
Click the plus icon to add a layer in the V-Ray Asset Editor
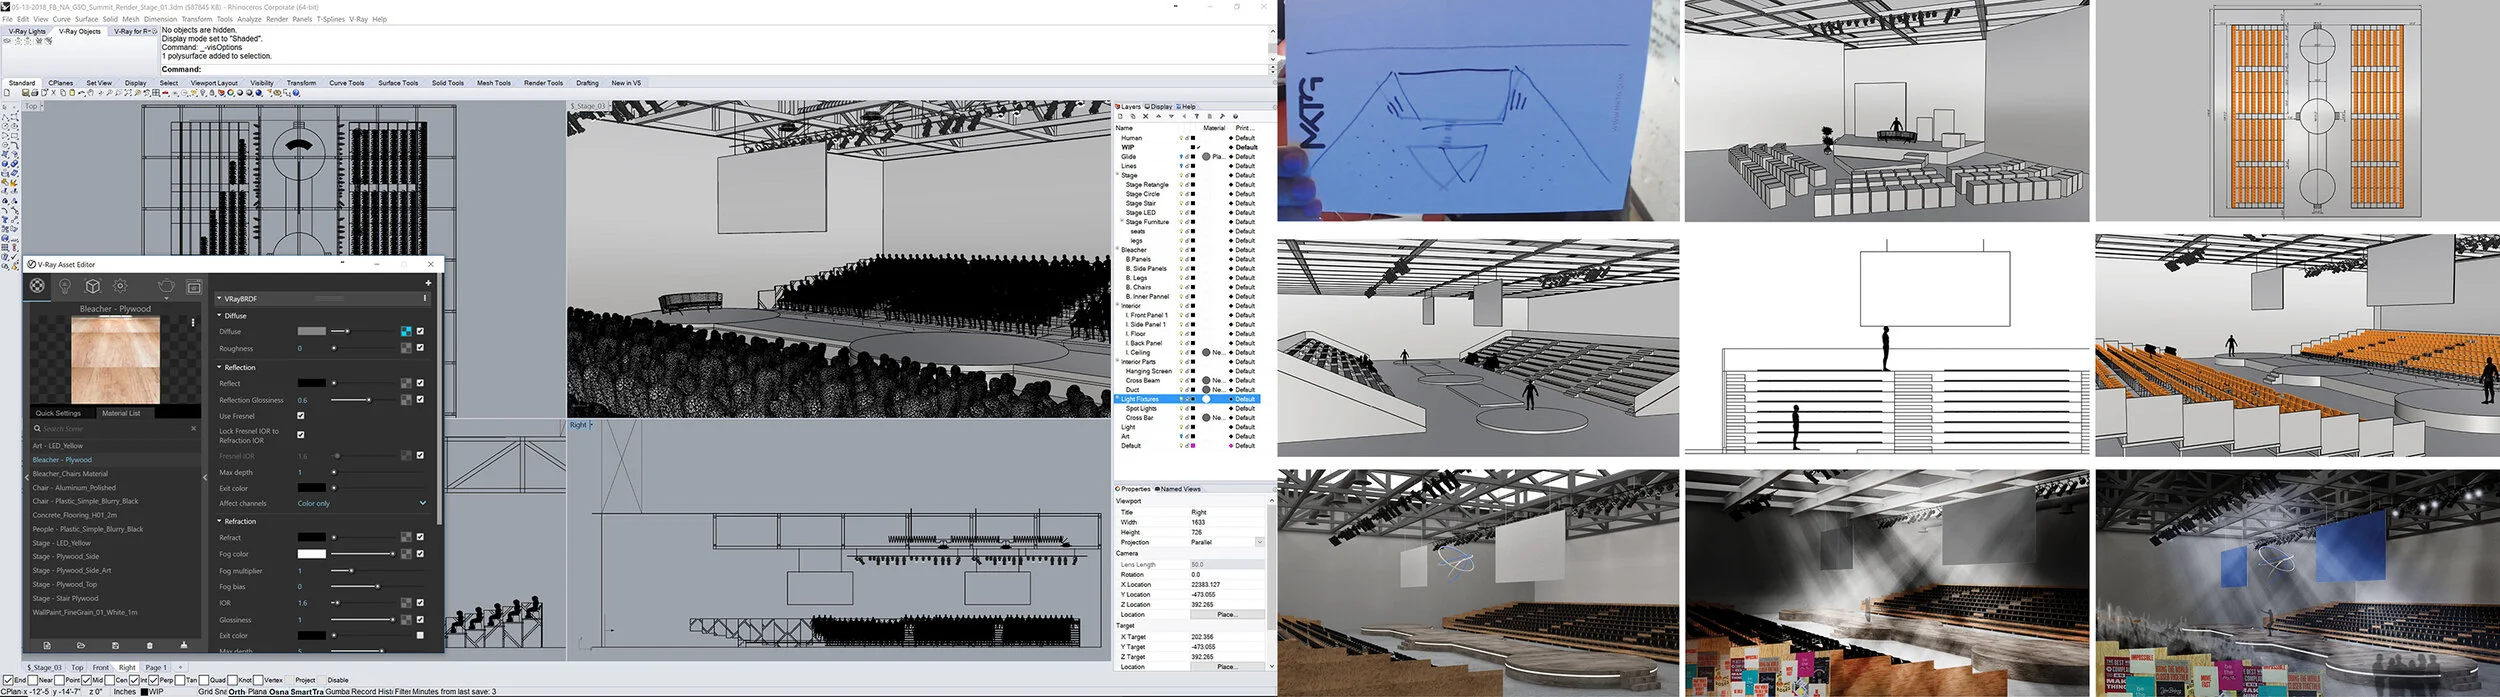click(x=427, y=283)
